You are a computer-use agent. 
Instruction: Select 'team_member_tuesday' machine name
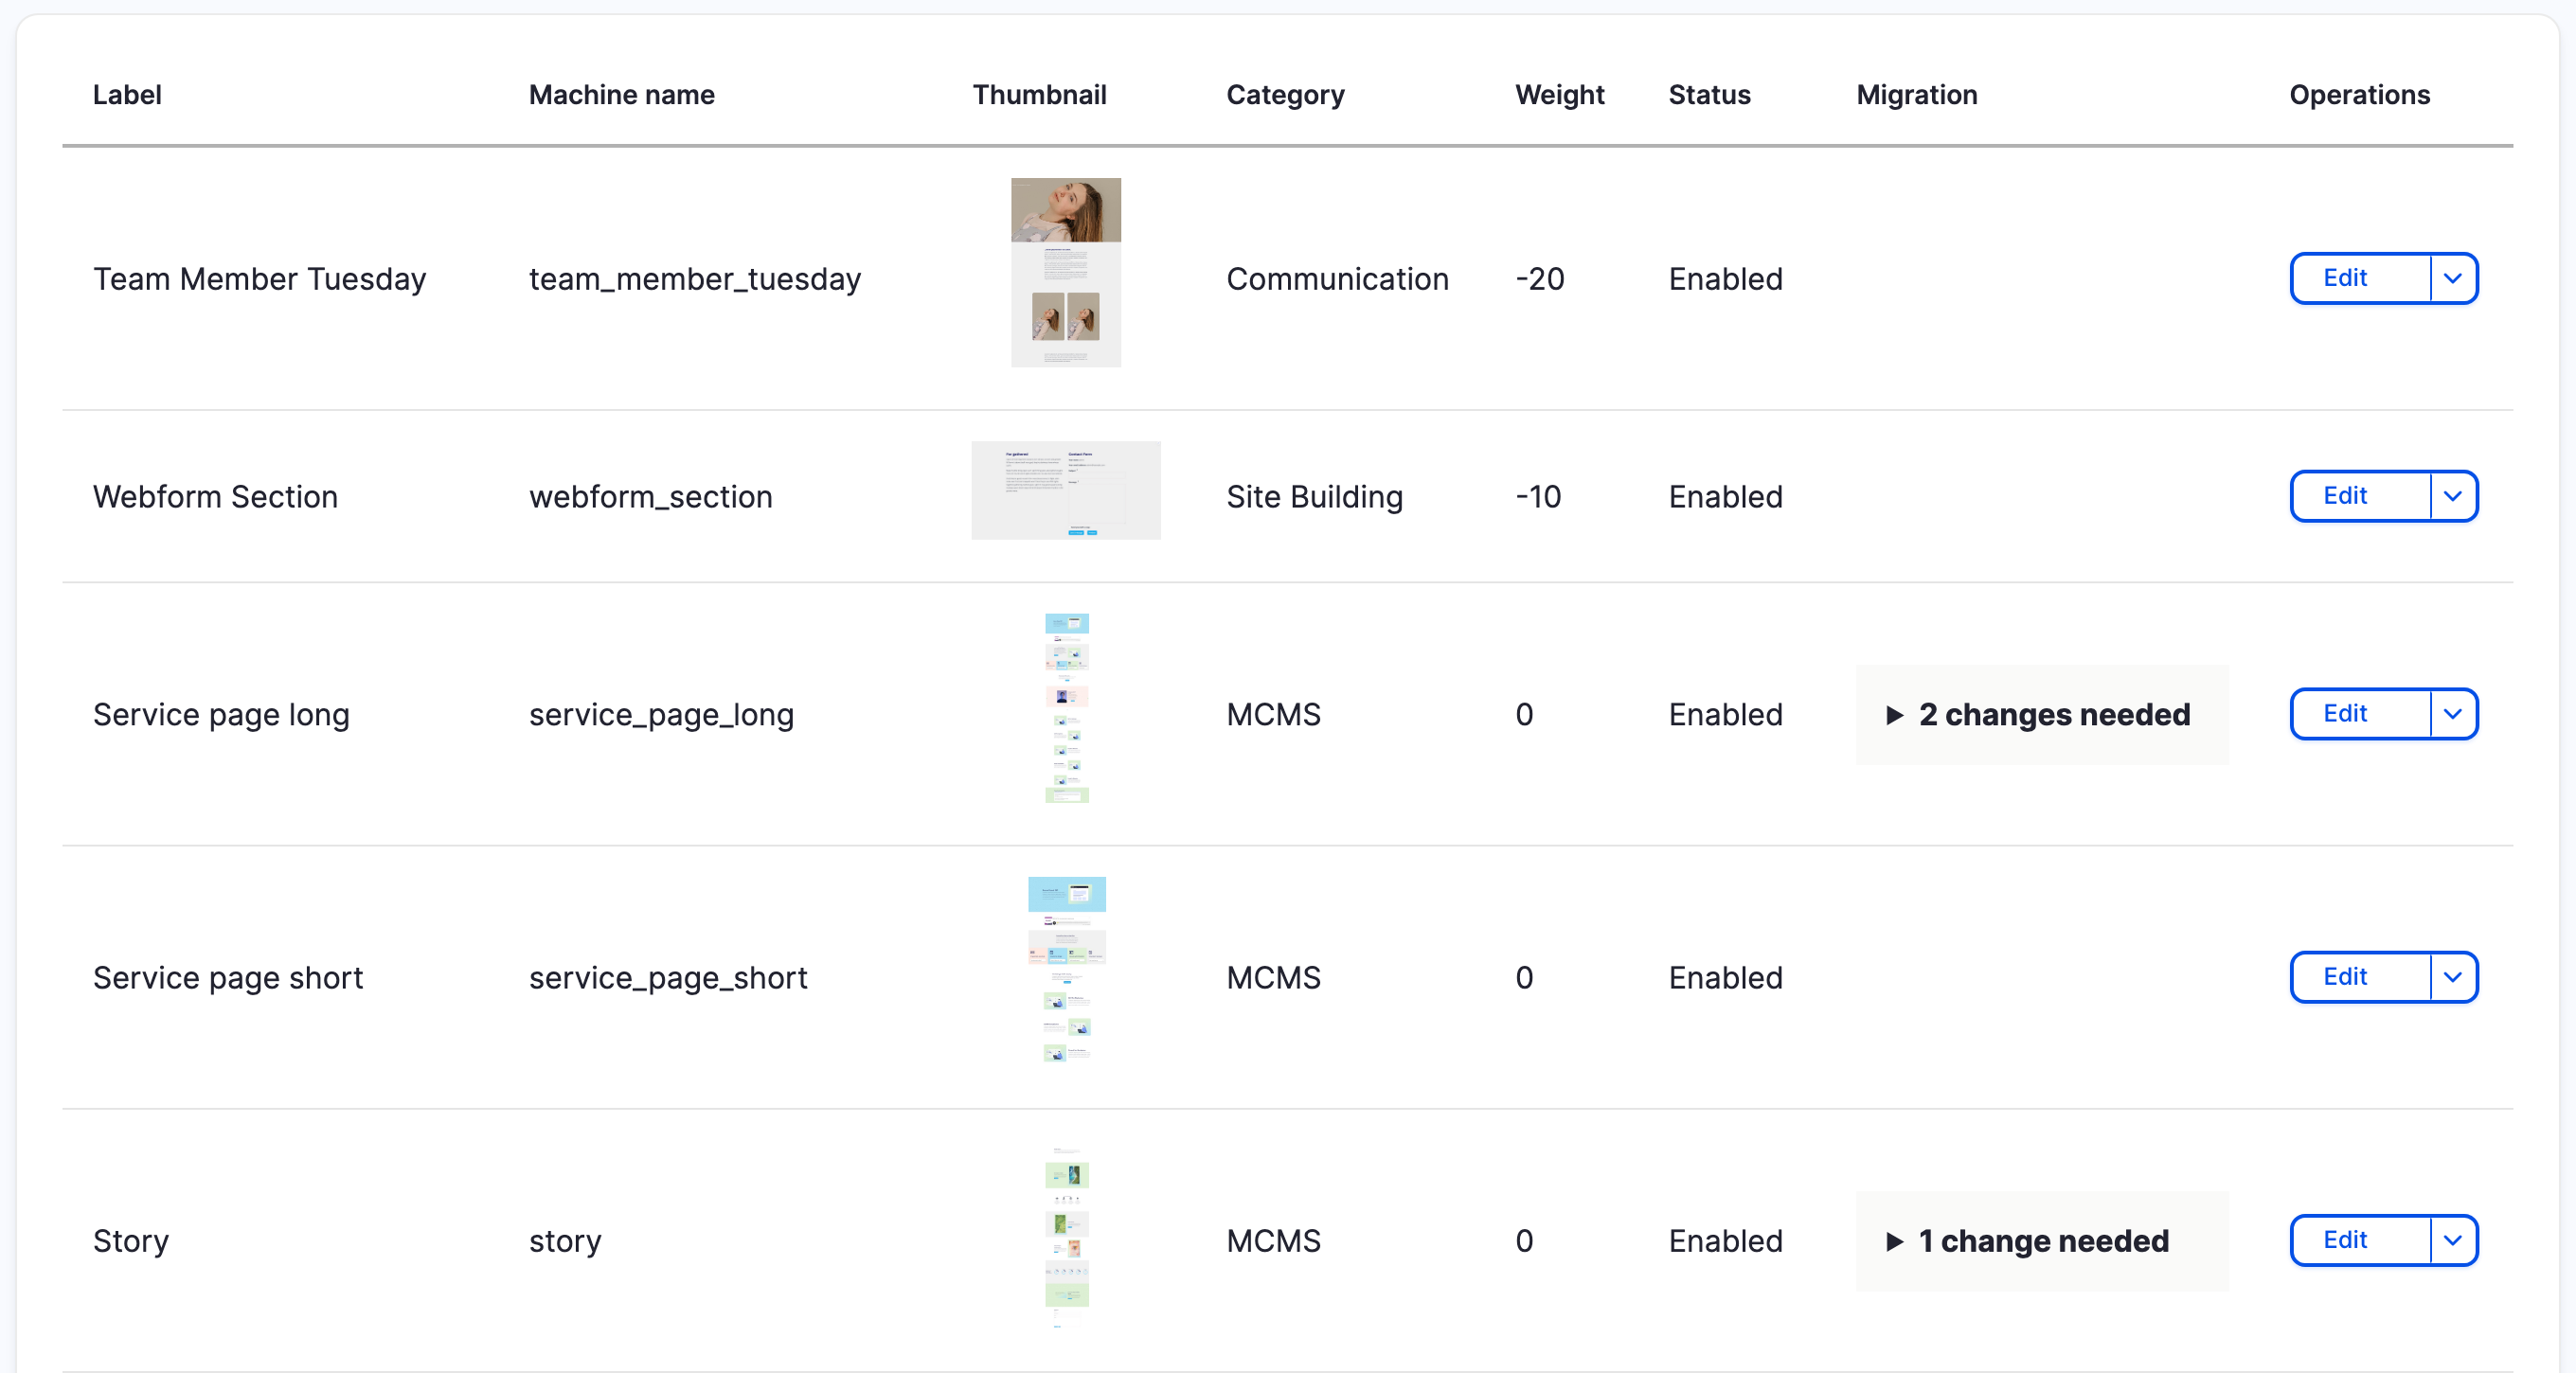(695, 279)
